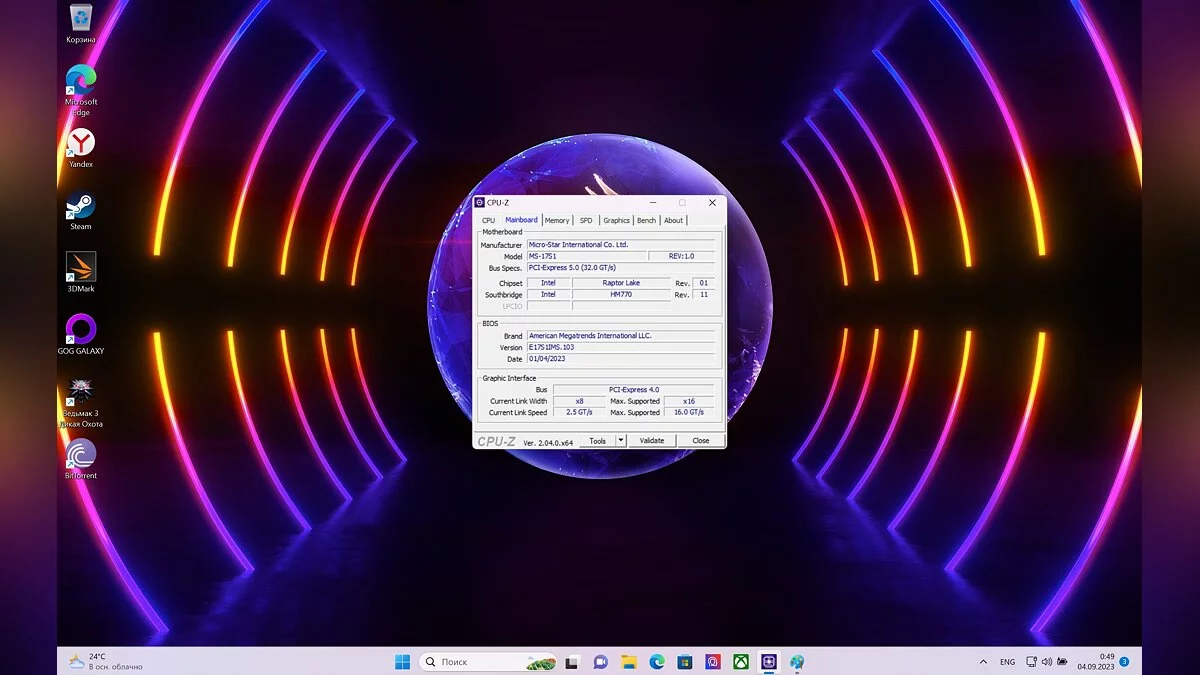This screenshot has width=1200, height=675.
Task: Open File Explorer from the taskbar
Action: pos(628,662)
